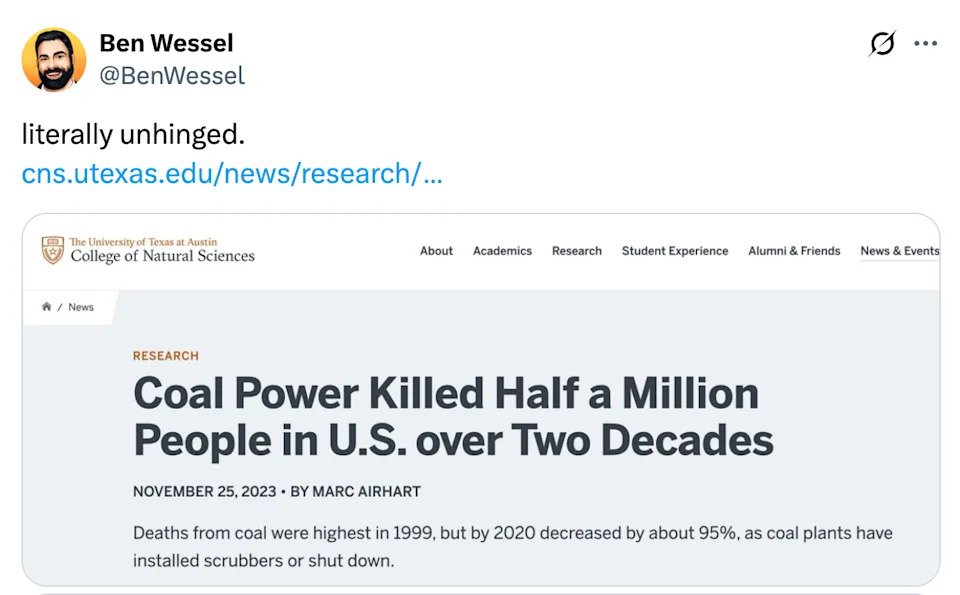Select author byline Marc Airhart
Screen dimensions: 960x595
pos(371,491)
